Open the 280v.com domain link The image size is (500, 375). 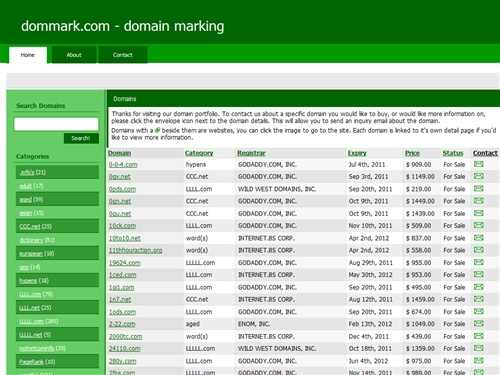[122, 361]
